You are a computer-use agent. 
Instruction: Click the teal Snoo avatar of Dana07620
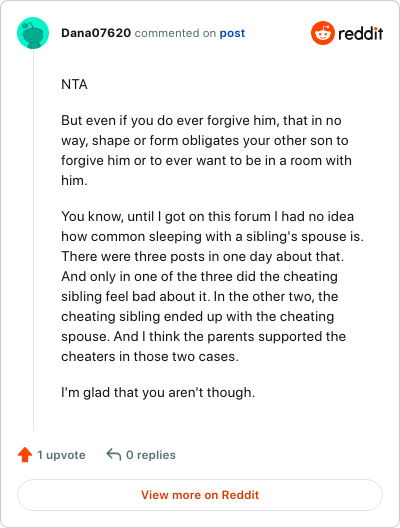pyautogui.click(x=33, y=33)
